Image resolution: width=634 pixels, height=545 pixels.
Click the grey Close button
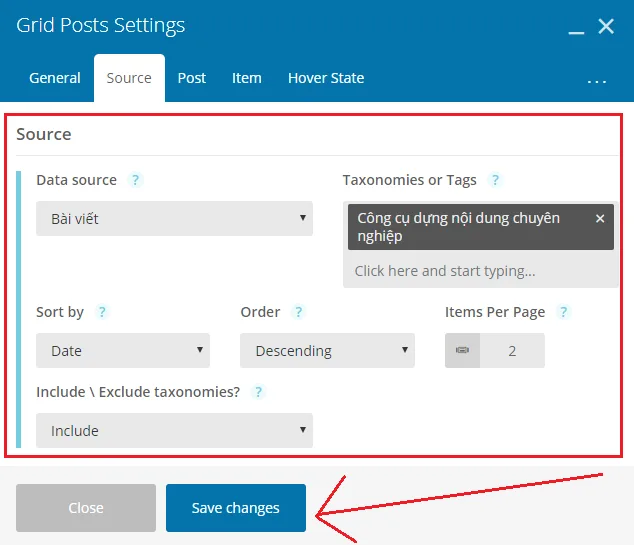coord(86,508)
